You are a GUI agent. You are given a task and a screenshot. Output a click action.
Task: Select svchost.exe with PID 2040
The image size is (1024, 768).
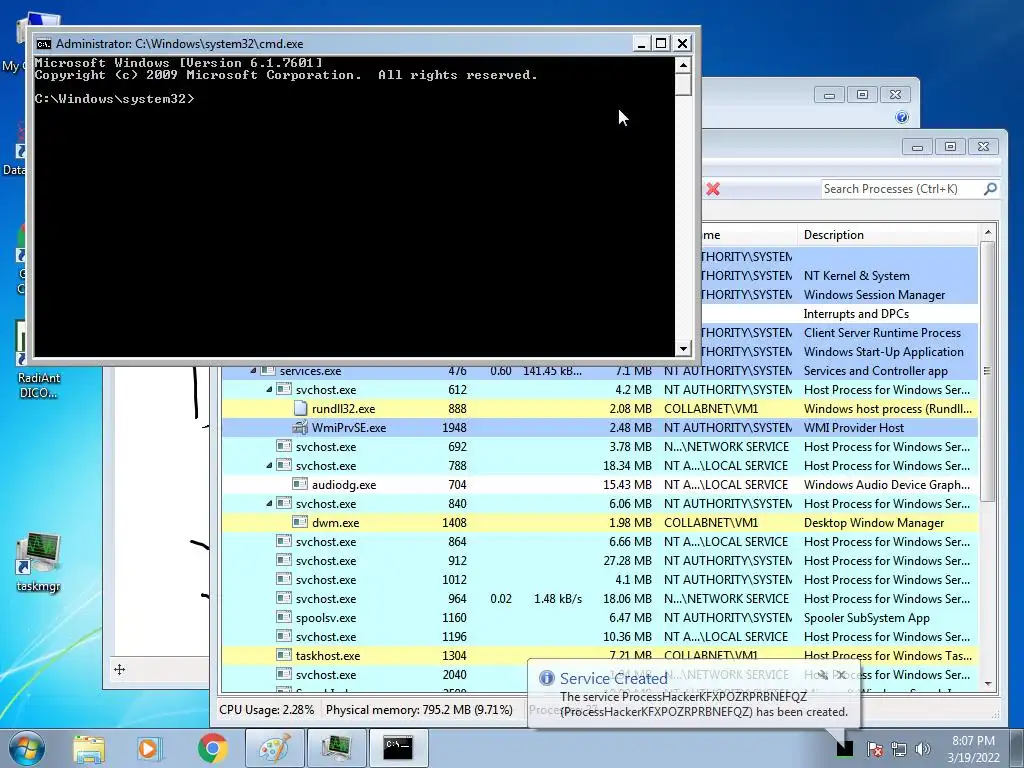coord(600,675)
